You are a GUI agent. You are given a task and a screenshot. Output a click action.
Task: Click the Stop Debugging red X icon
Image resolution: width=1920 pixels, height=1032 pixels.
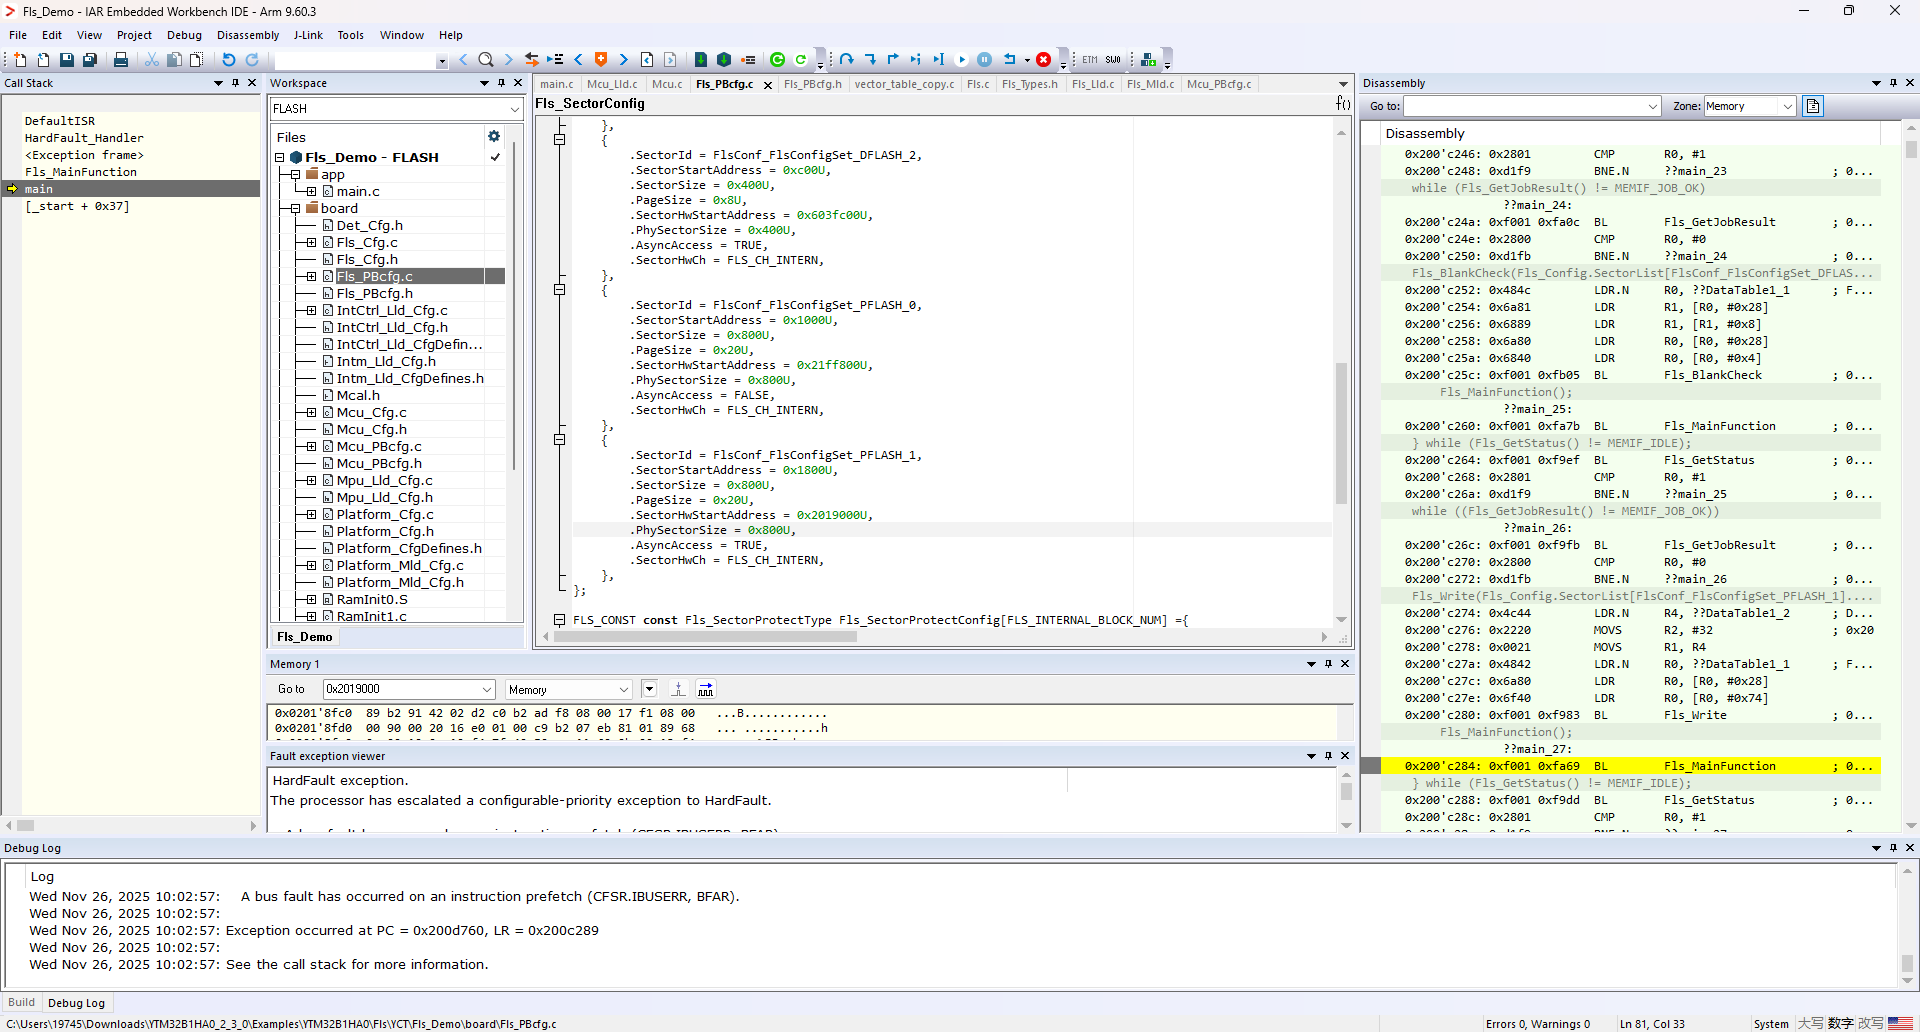(x=1043, y=60)
